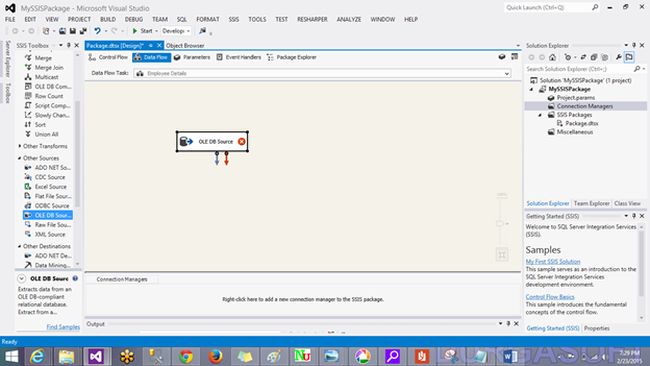Select OLE DB Source component on canvas
Image resolution: width=650 pixels, height=366 pixels.
click(212, 141)
